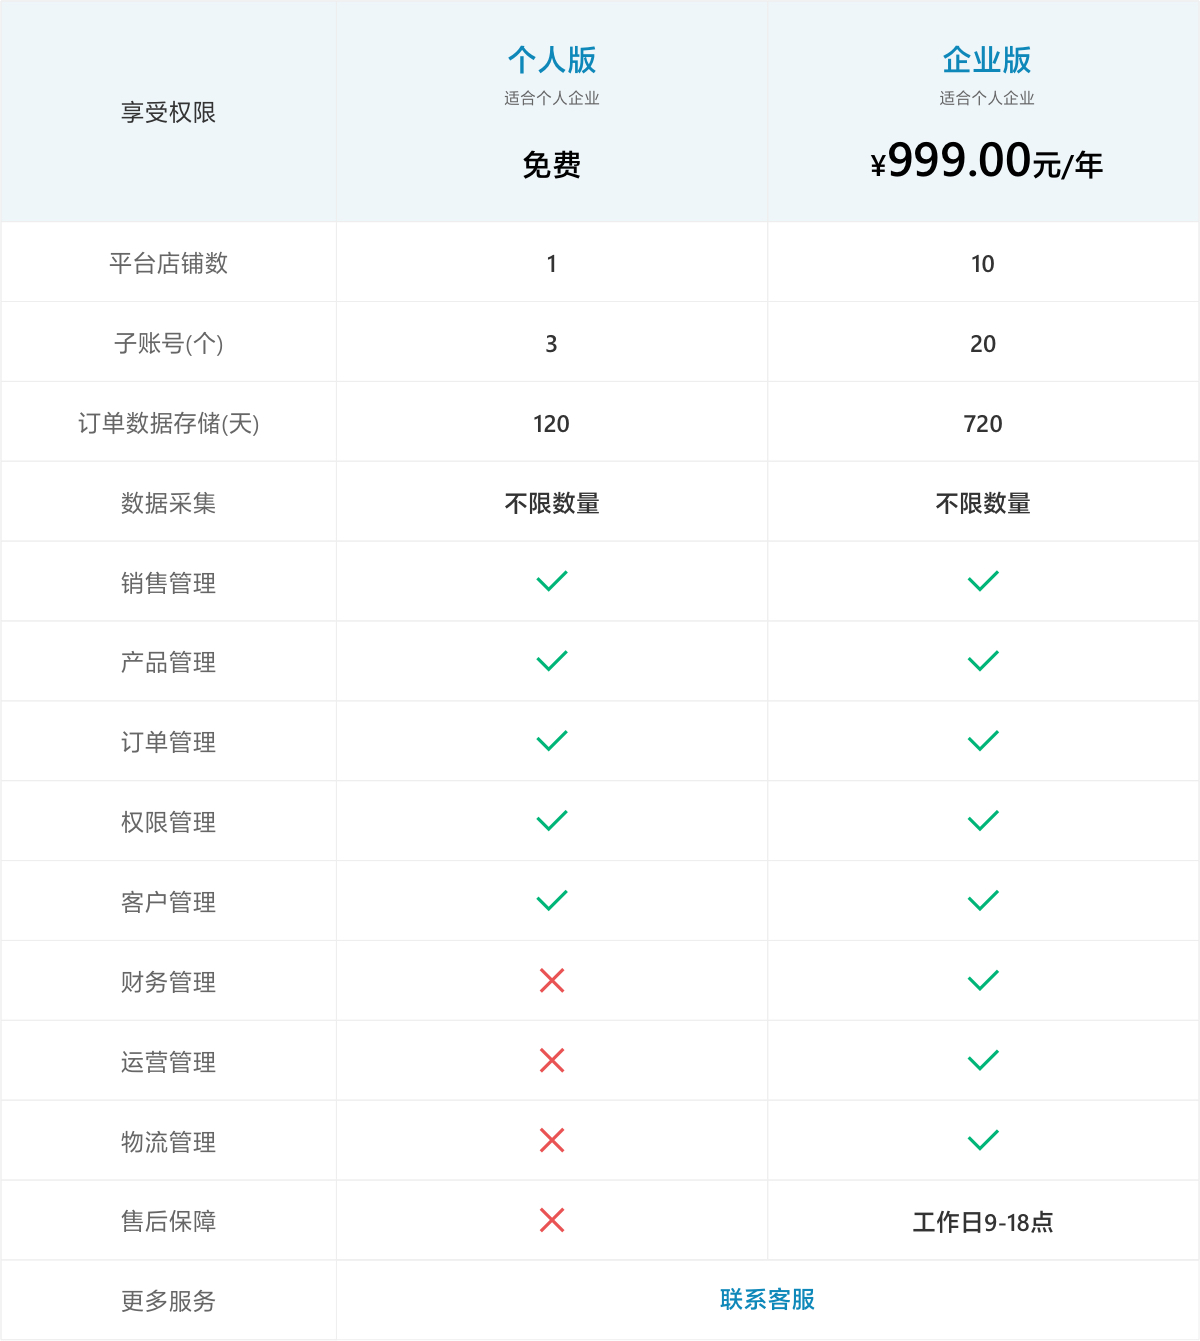Image resolution: width=1200 pixels, height=1341 pixels.
Task: Click the ¥999.00元/年 price text
Action: [x=986, y=162]
